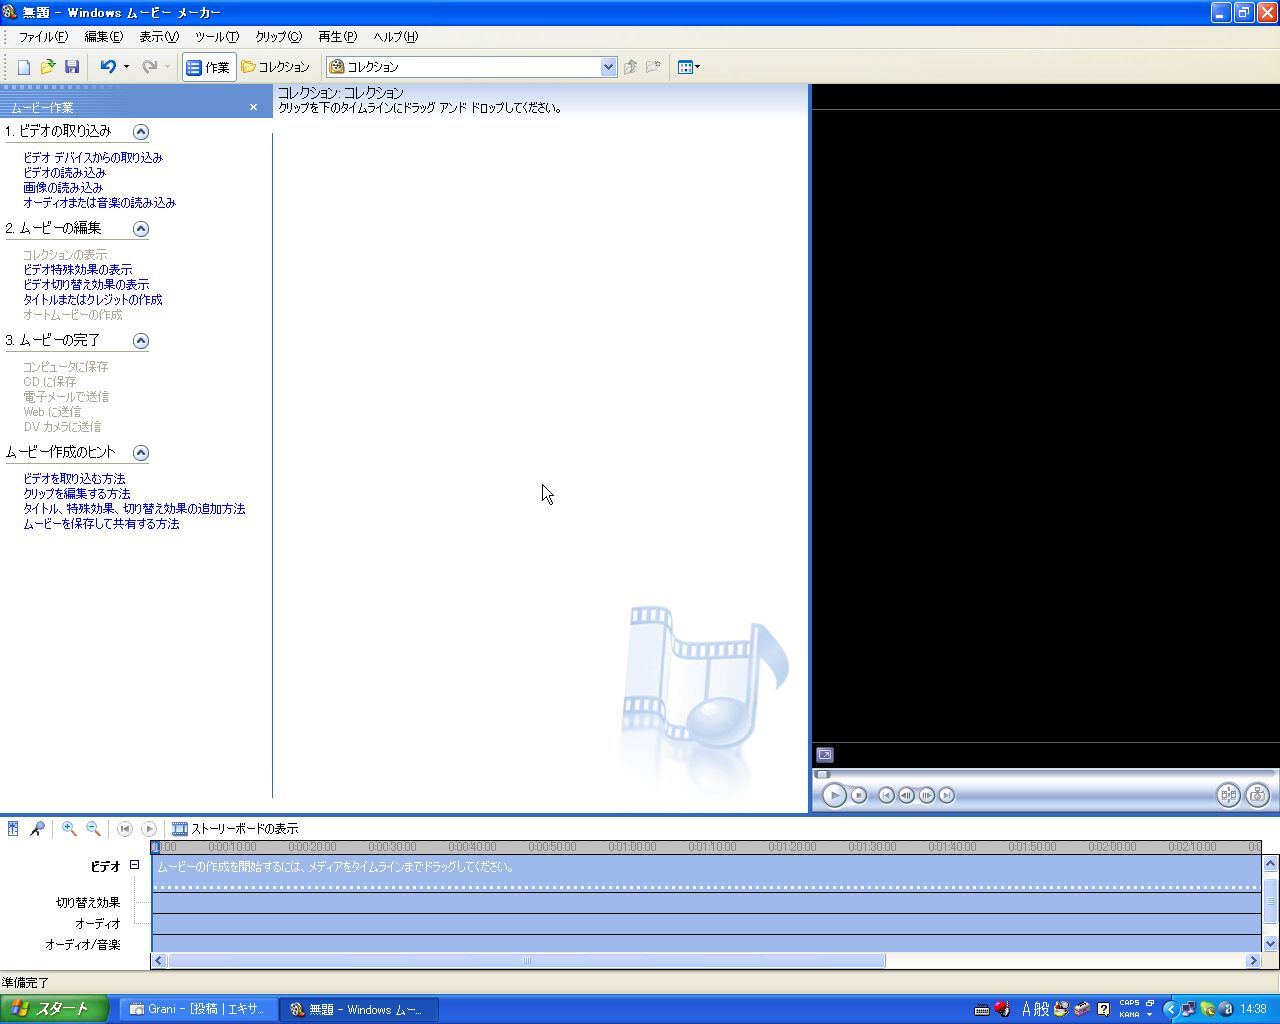
Task: Click the timeline horizontal scrollbar thumb
Action: pos(527,961)
